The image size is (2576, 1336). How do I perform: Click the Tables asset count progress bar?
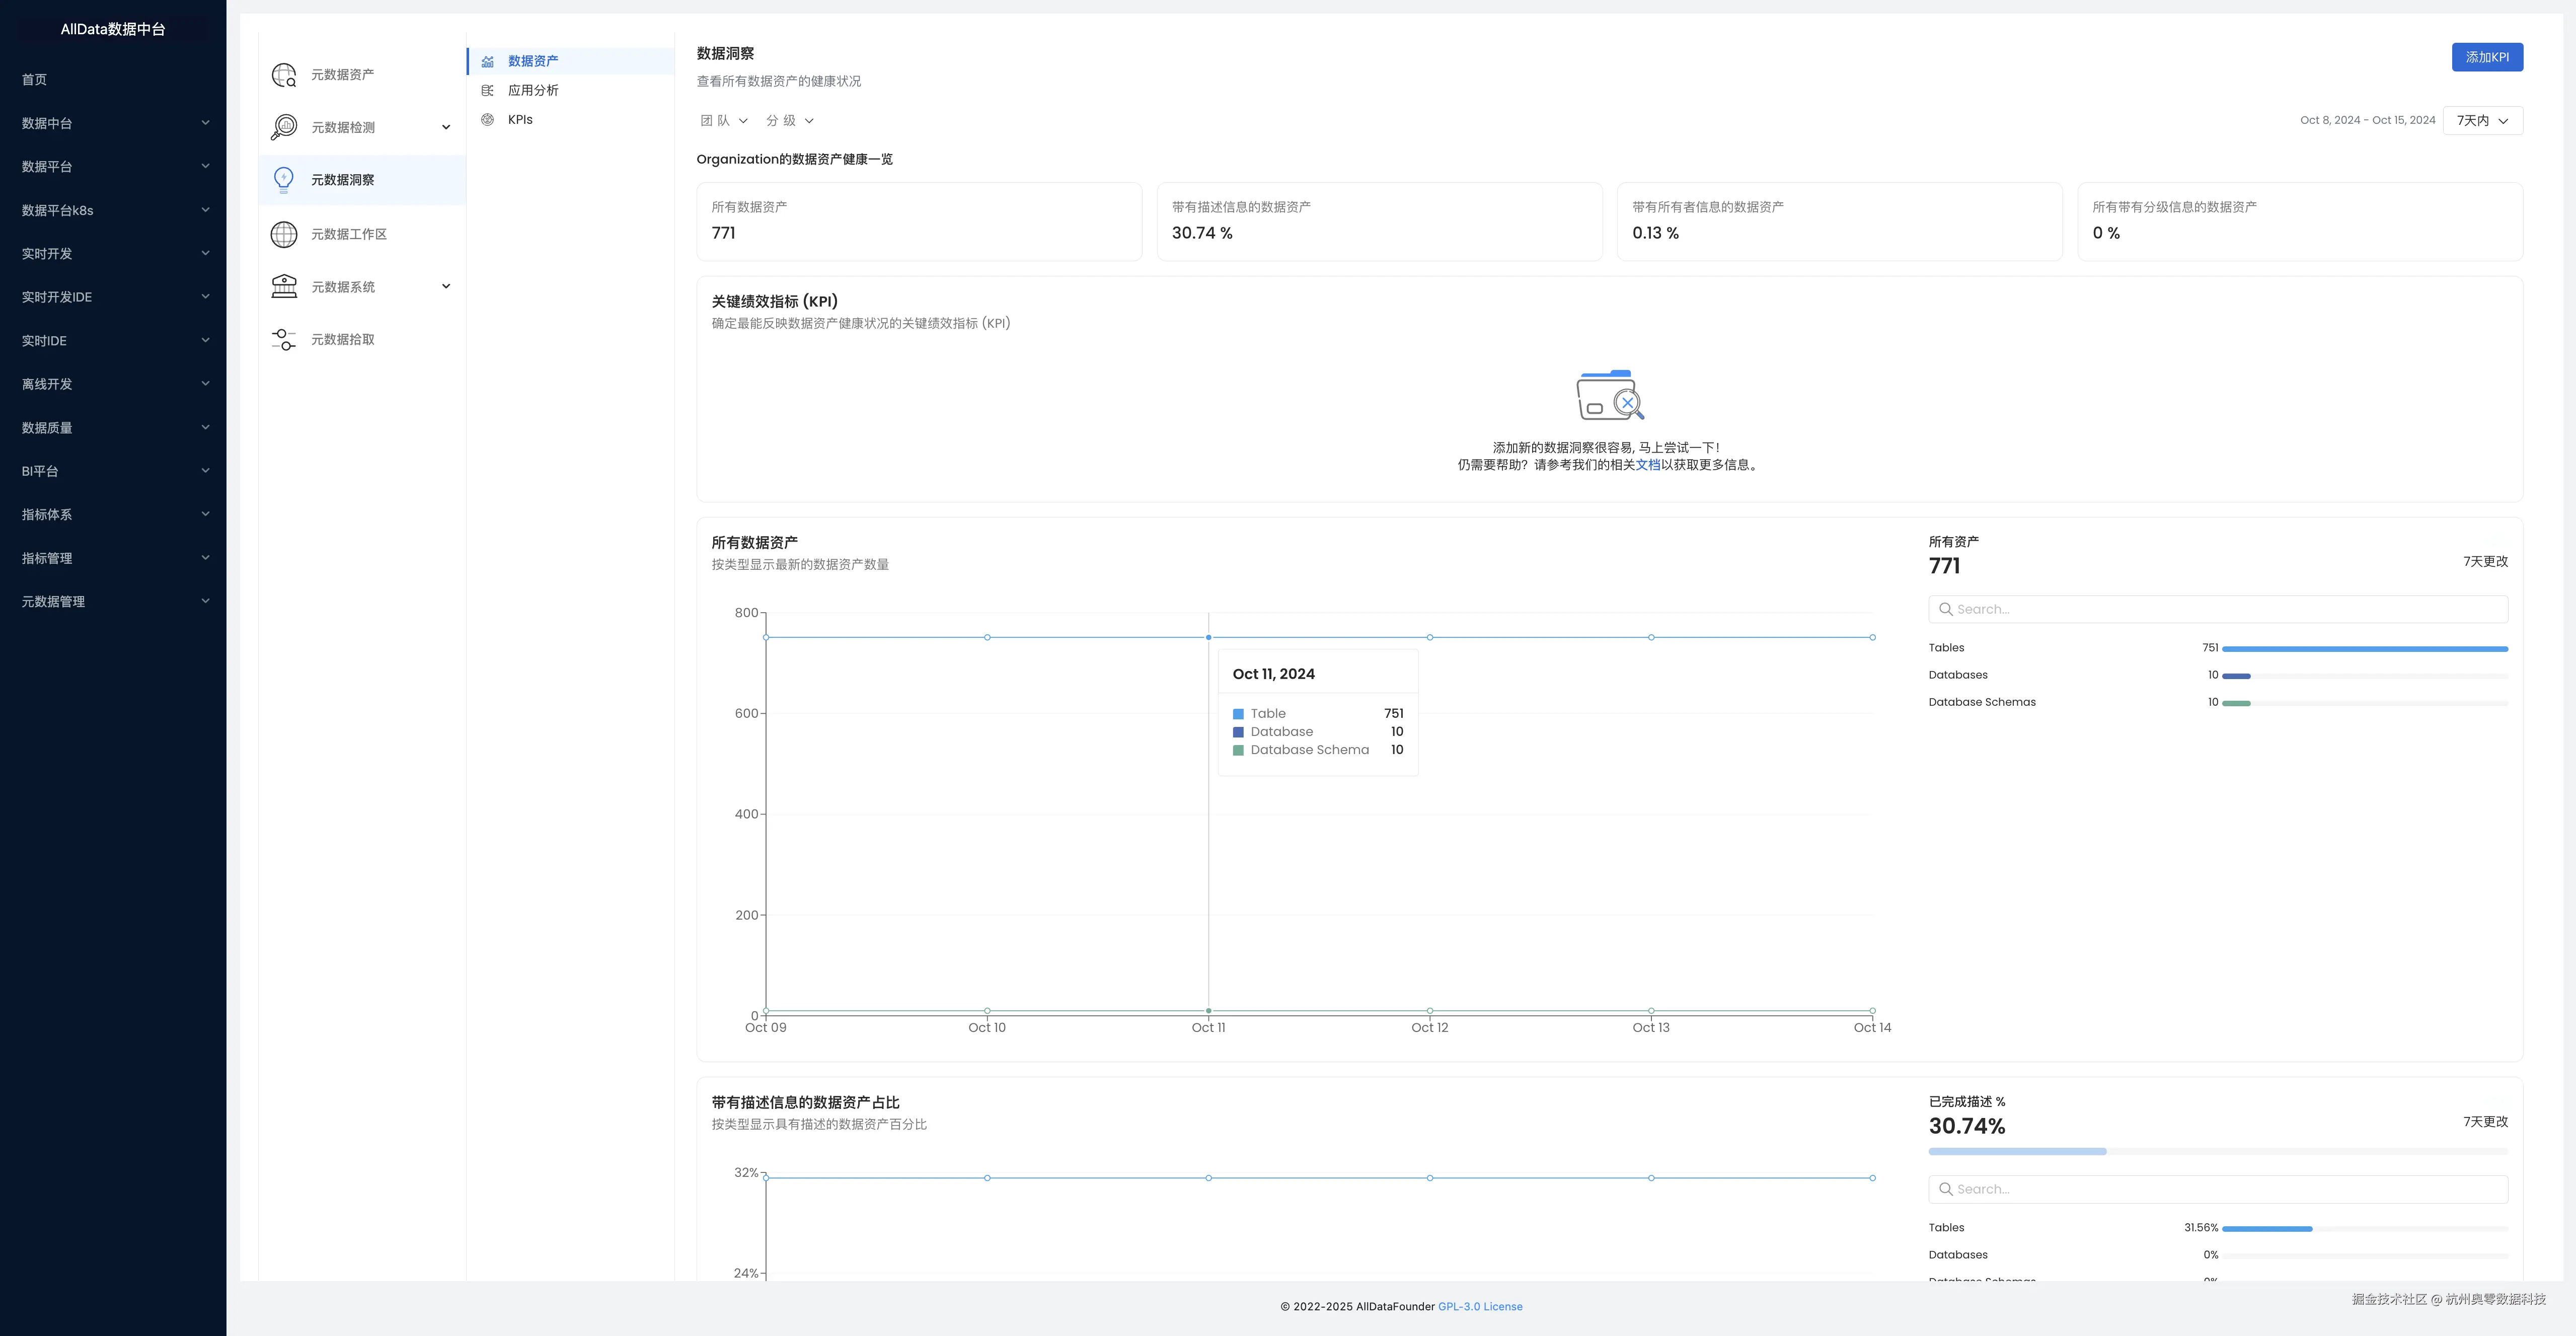2364,649
